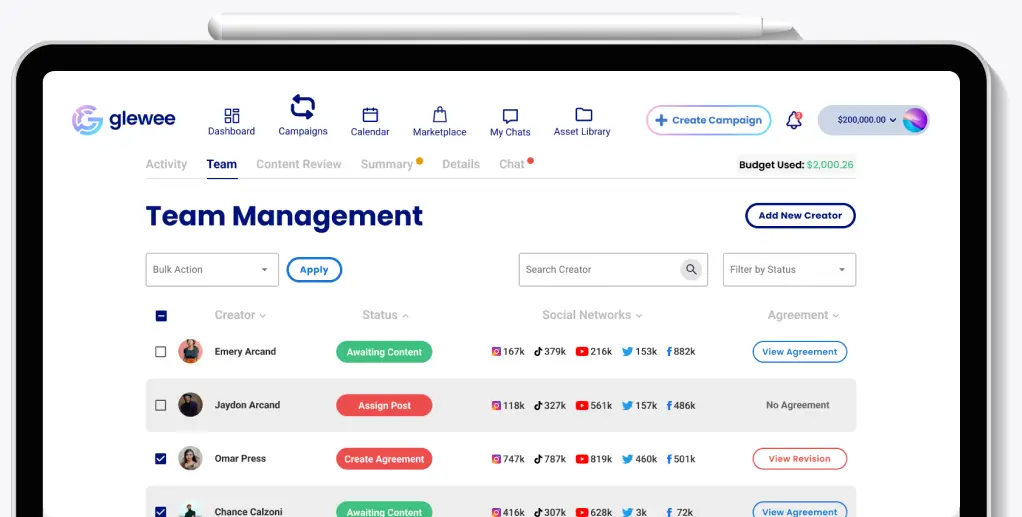This screenshot has height=517, width=1022.
Task: Open the Dashboard grid icon
Action: click(231, 116)
